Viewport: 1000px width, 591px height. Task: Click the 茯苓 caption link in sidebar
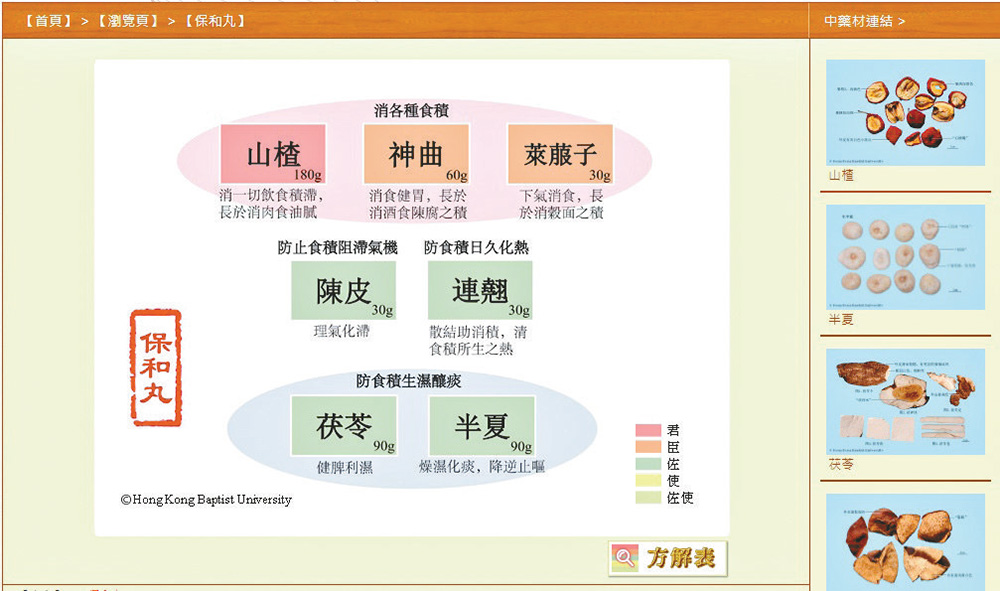[841, 465]
